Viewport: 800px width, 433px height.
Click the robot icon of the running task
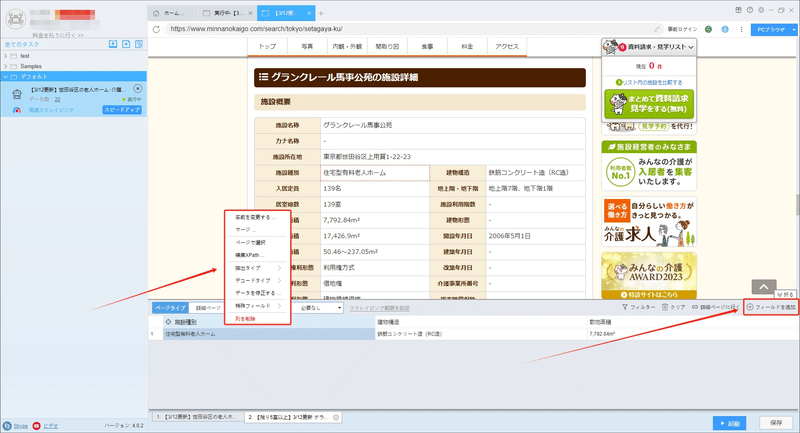[x=17, y=94]
